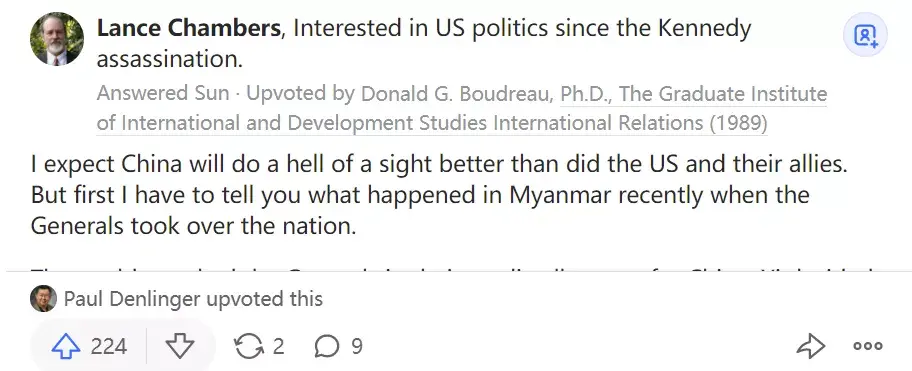Expand the truncated answer text line
Viewport: 912px width, 371px height.
(x=456, y=269)
